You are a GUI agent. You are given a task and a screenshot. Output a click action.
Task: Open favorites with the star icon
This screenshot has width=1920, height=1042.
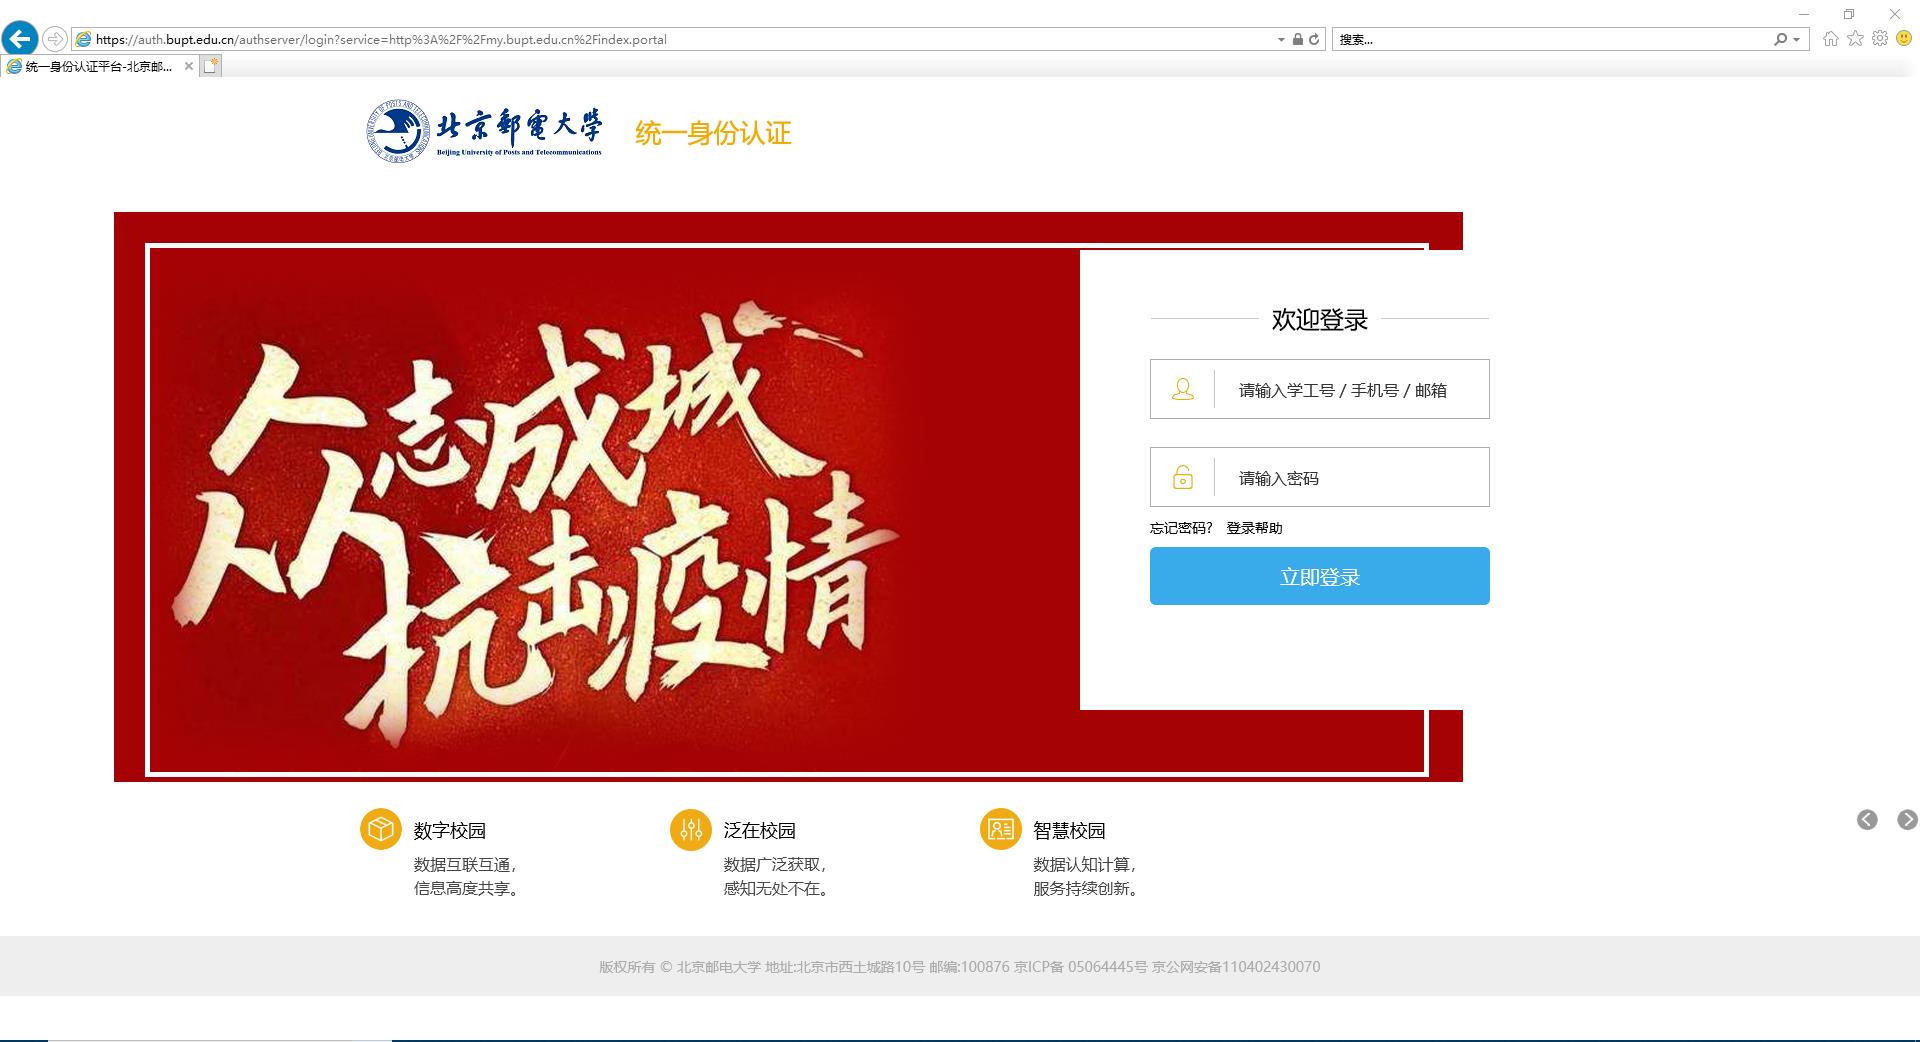tap(1856, 39)
